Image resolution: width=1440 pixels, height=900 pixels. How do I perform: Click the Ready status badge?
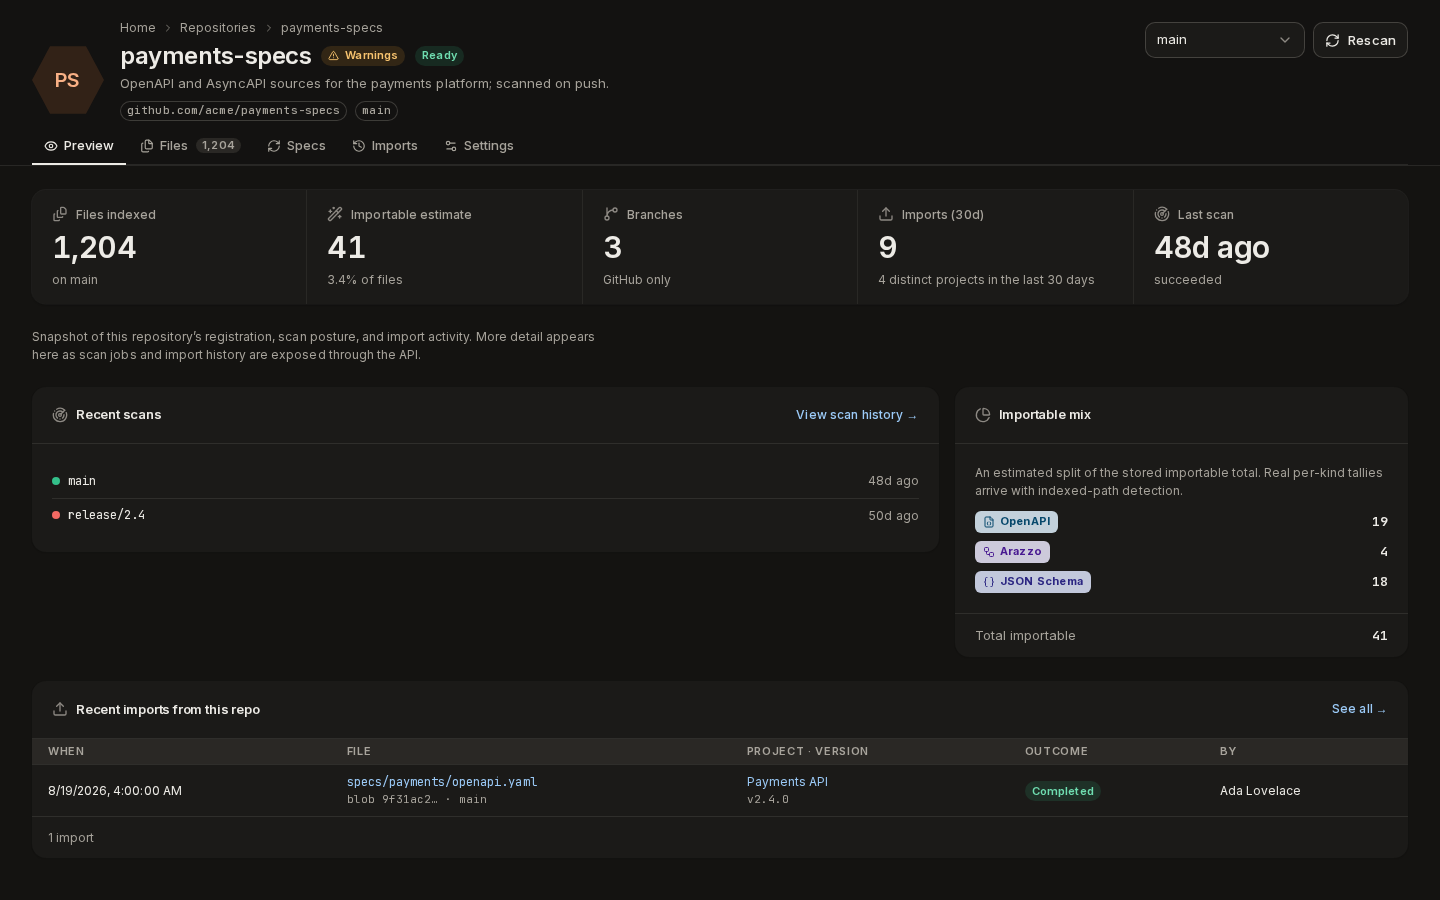click(x=440, y=56)
